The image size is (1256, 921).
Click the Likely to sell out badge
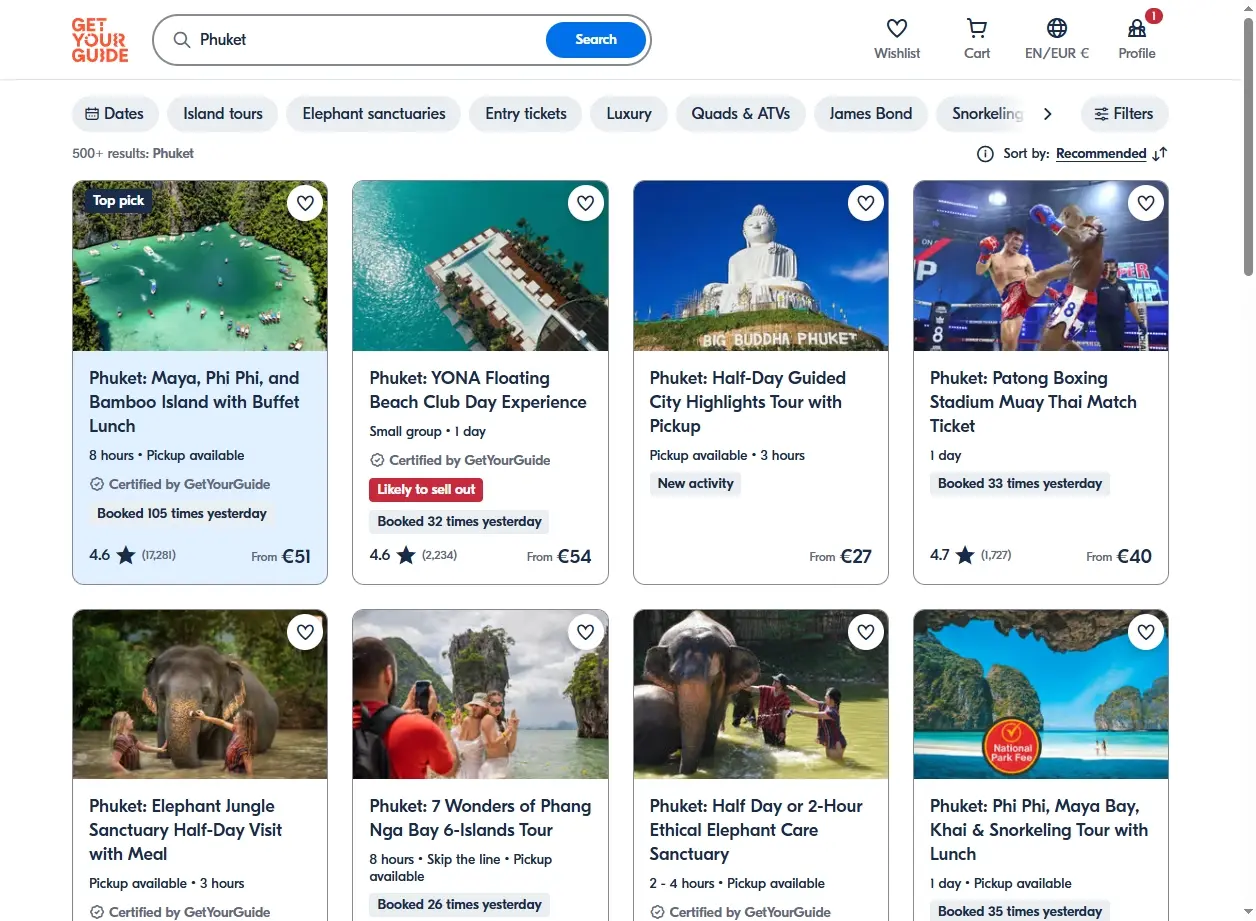426,490
